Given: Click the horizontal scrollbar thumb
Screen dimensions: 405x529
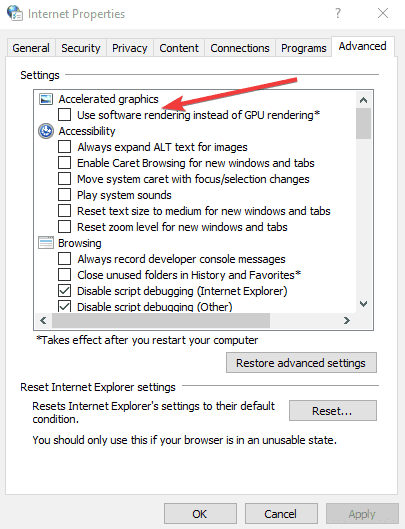Looking at the screenshot, I should pyautogui.click(x=161, y=320).
